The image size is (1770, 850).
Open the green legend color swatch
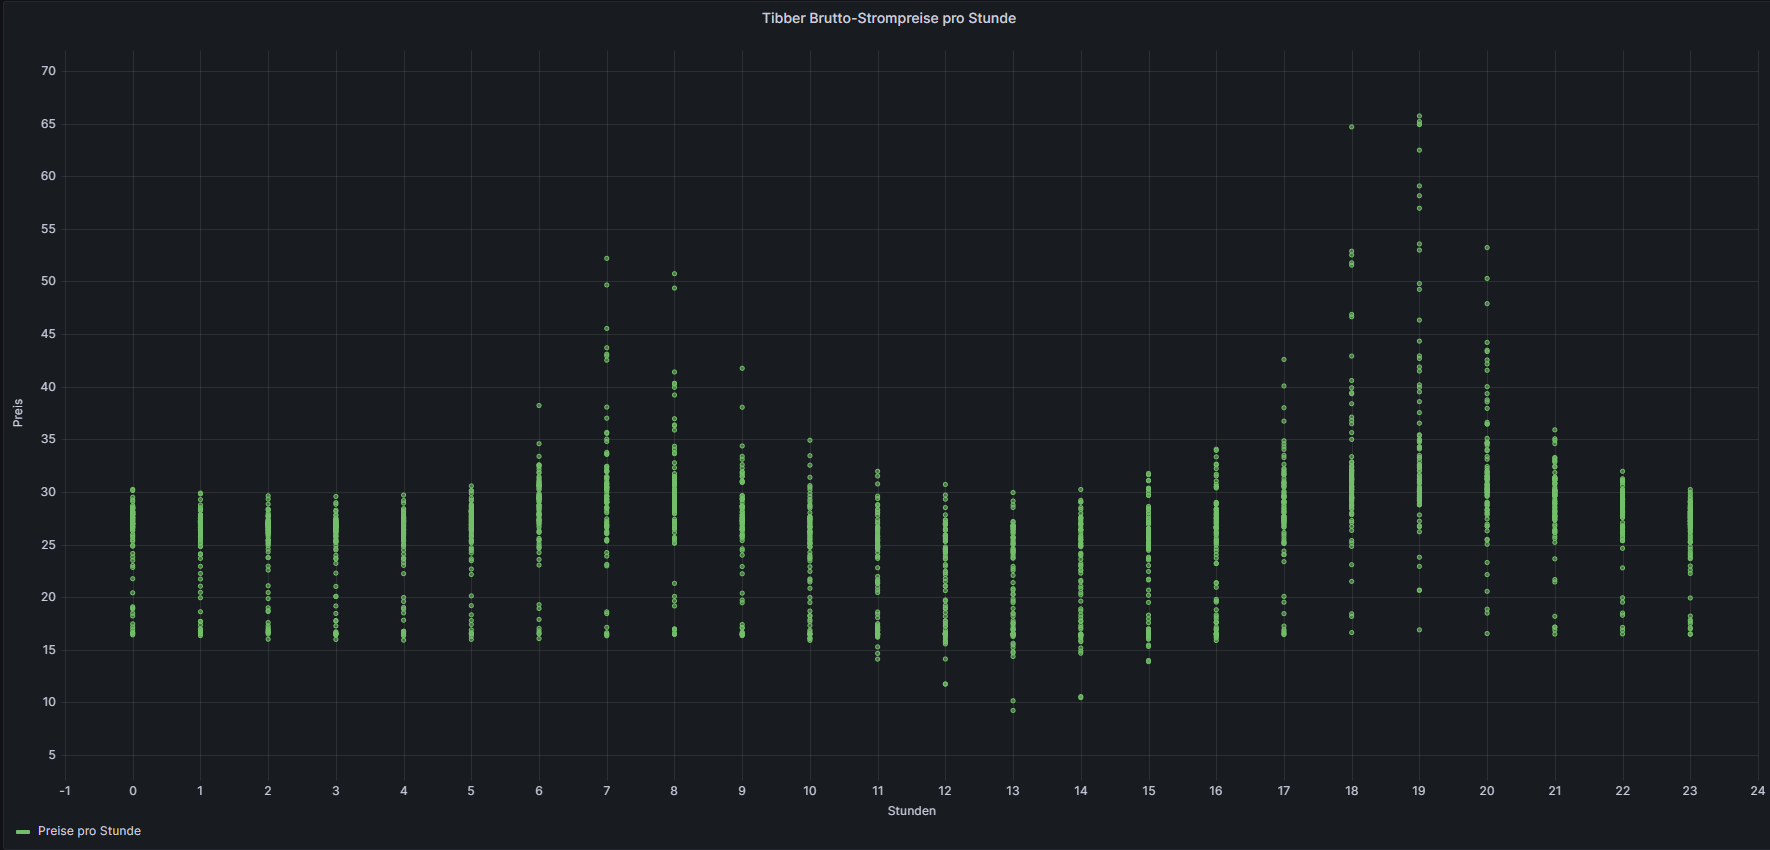pos(23,832)
